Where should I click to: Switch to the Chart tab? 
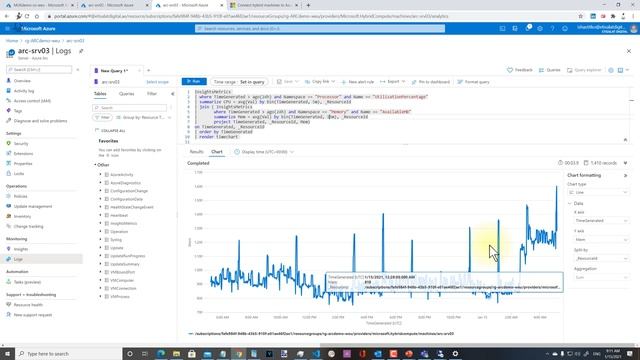[x=217, y=152]
